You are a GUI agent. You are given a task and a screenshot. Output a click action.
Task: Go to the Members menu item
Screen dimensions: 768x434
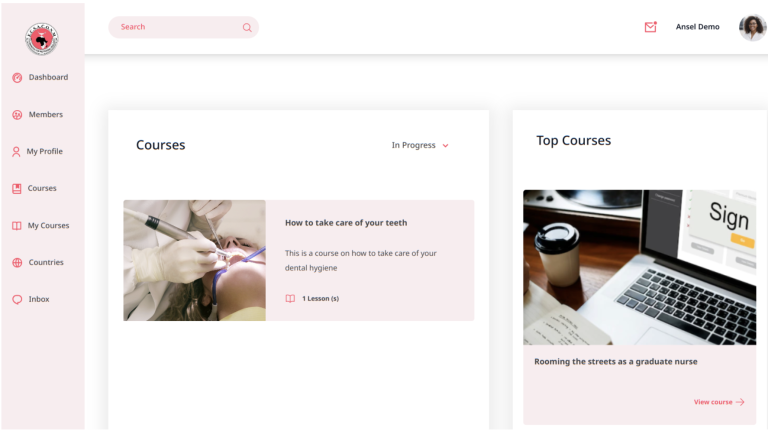pos(46,115)
